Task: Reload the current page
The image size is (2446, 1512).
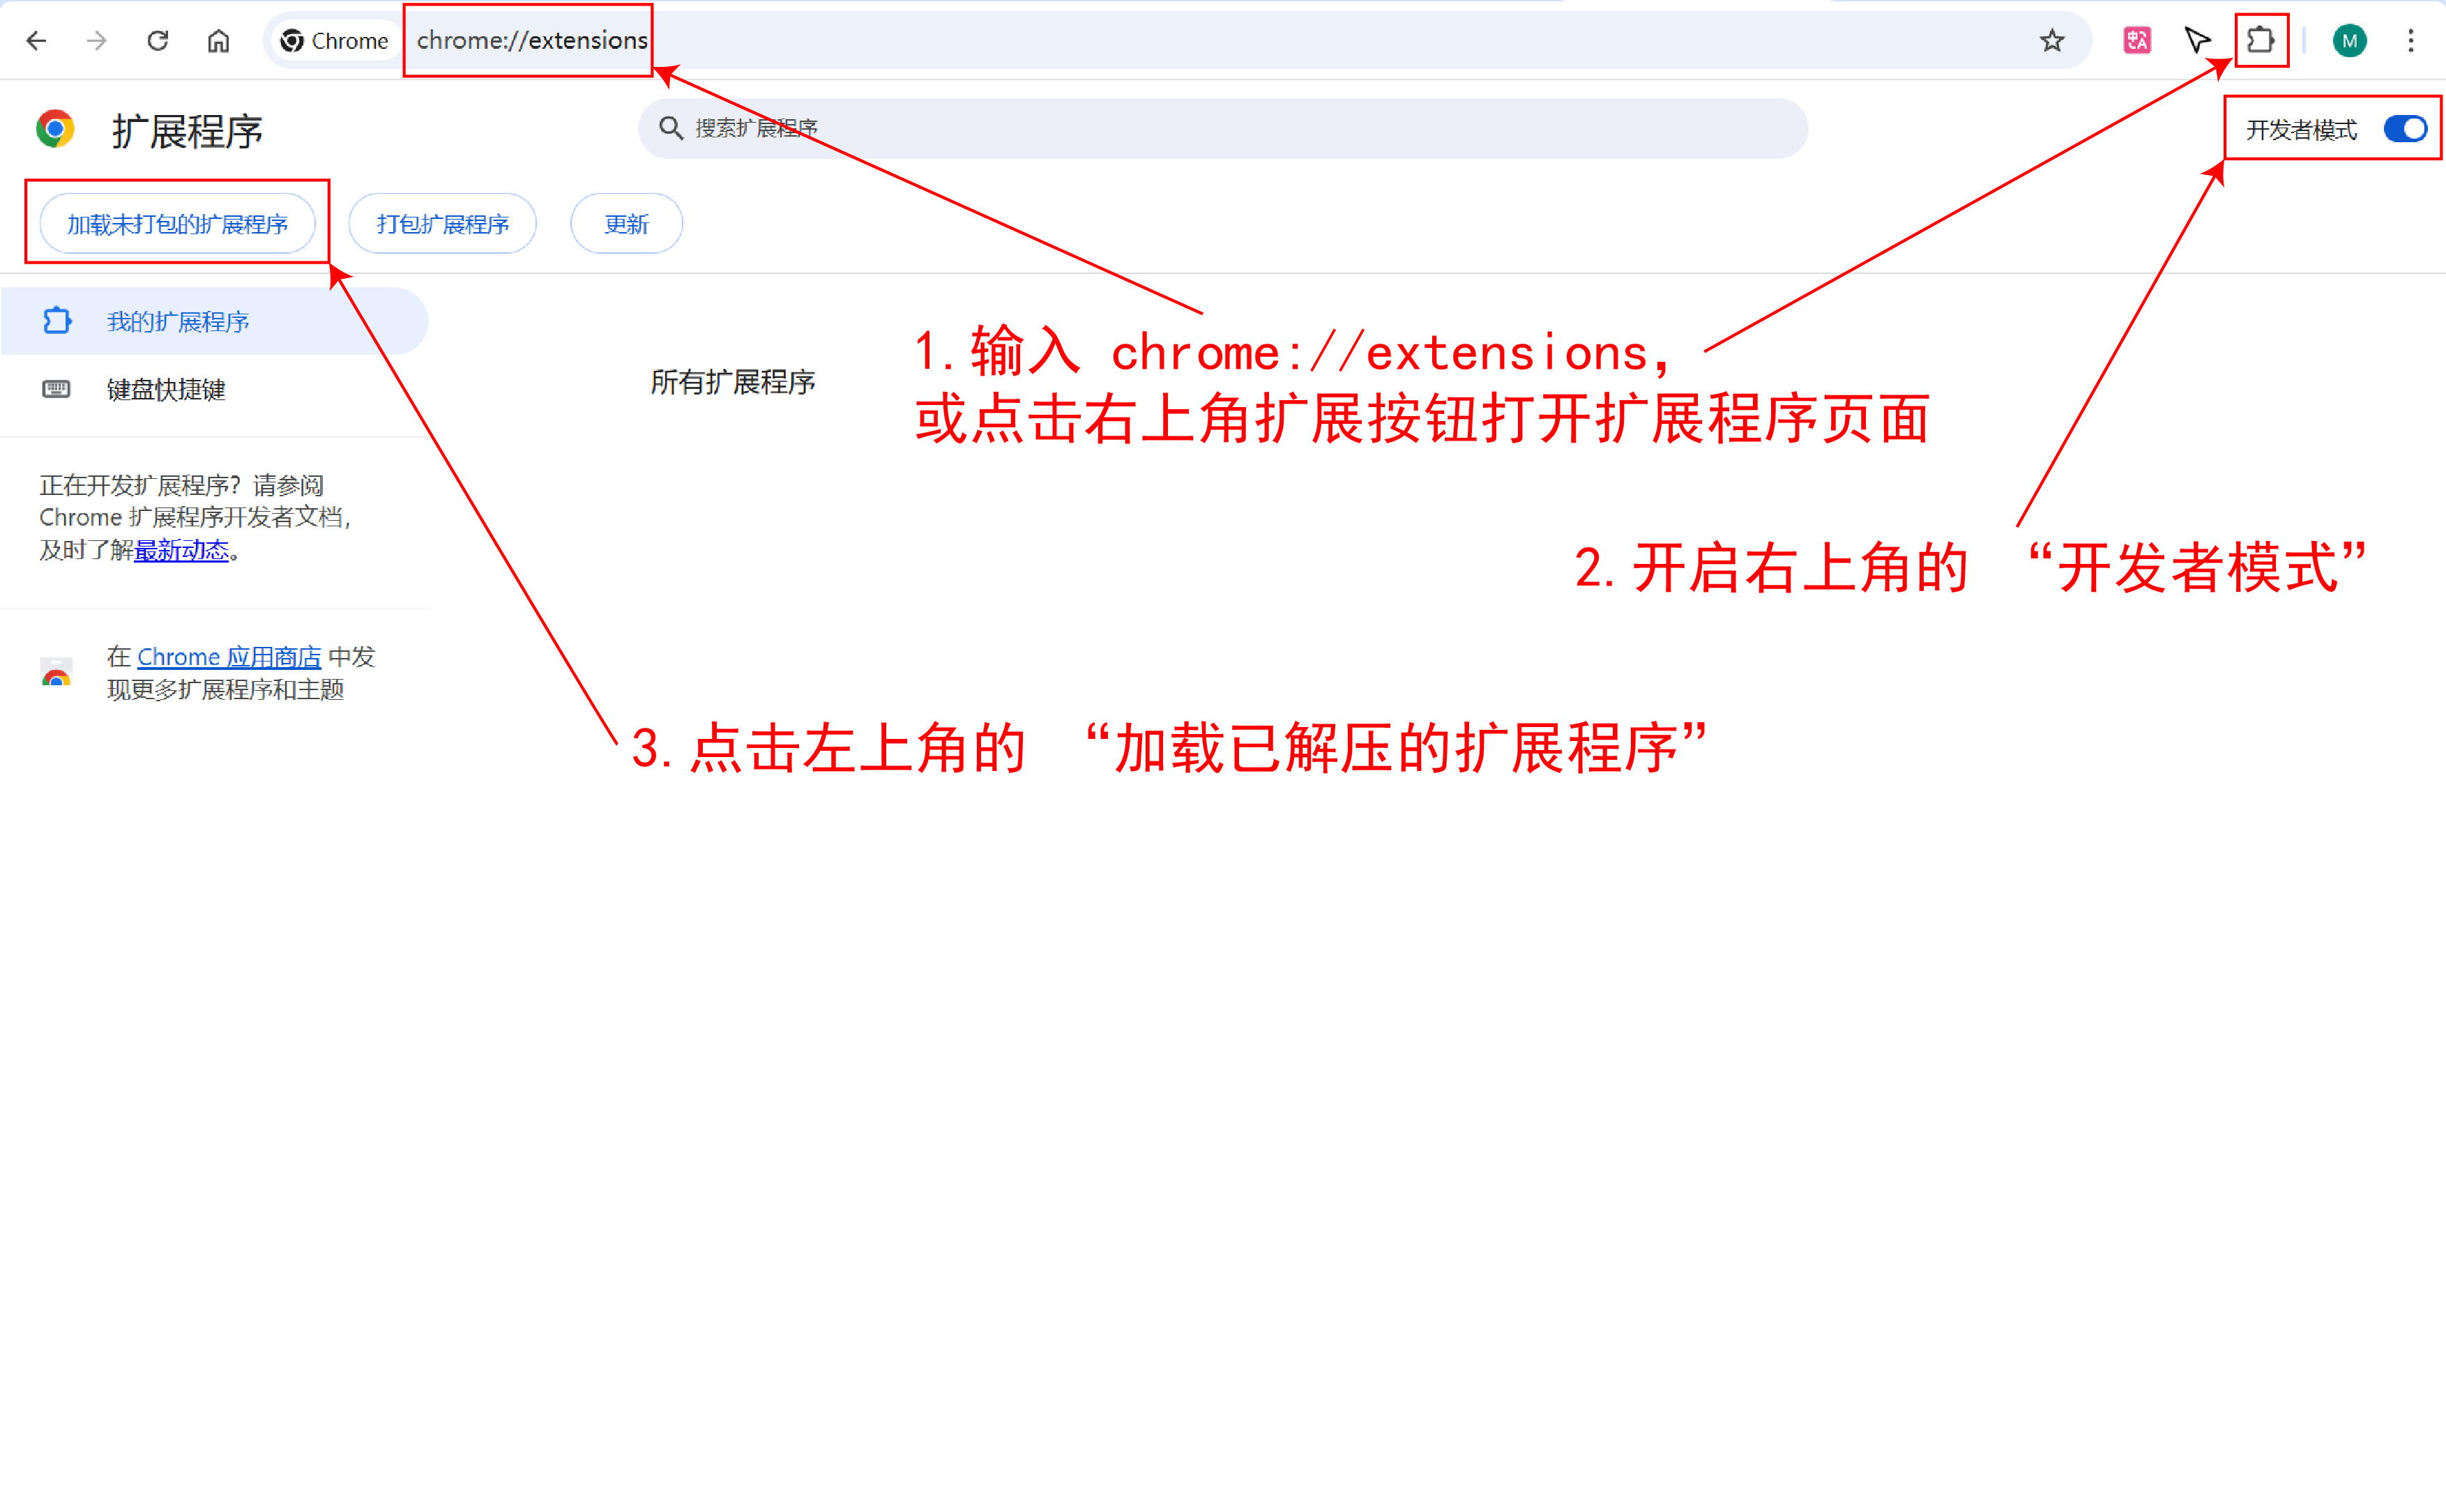Action: (x=158, y=41)
